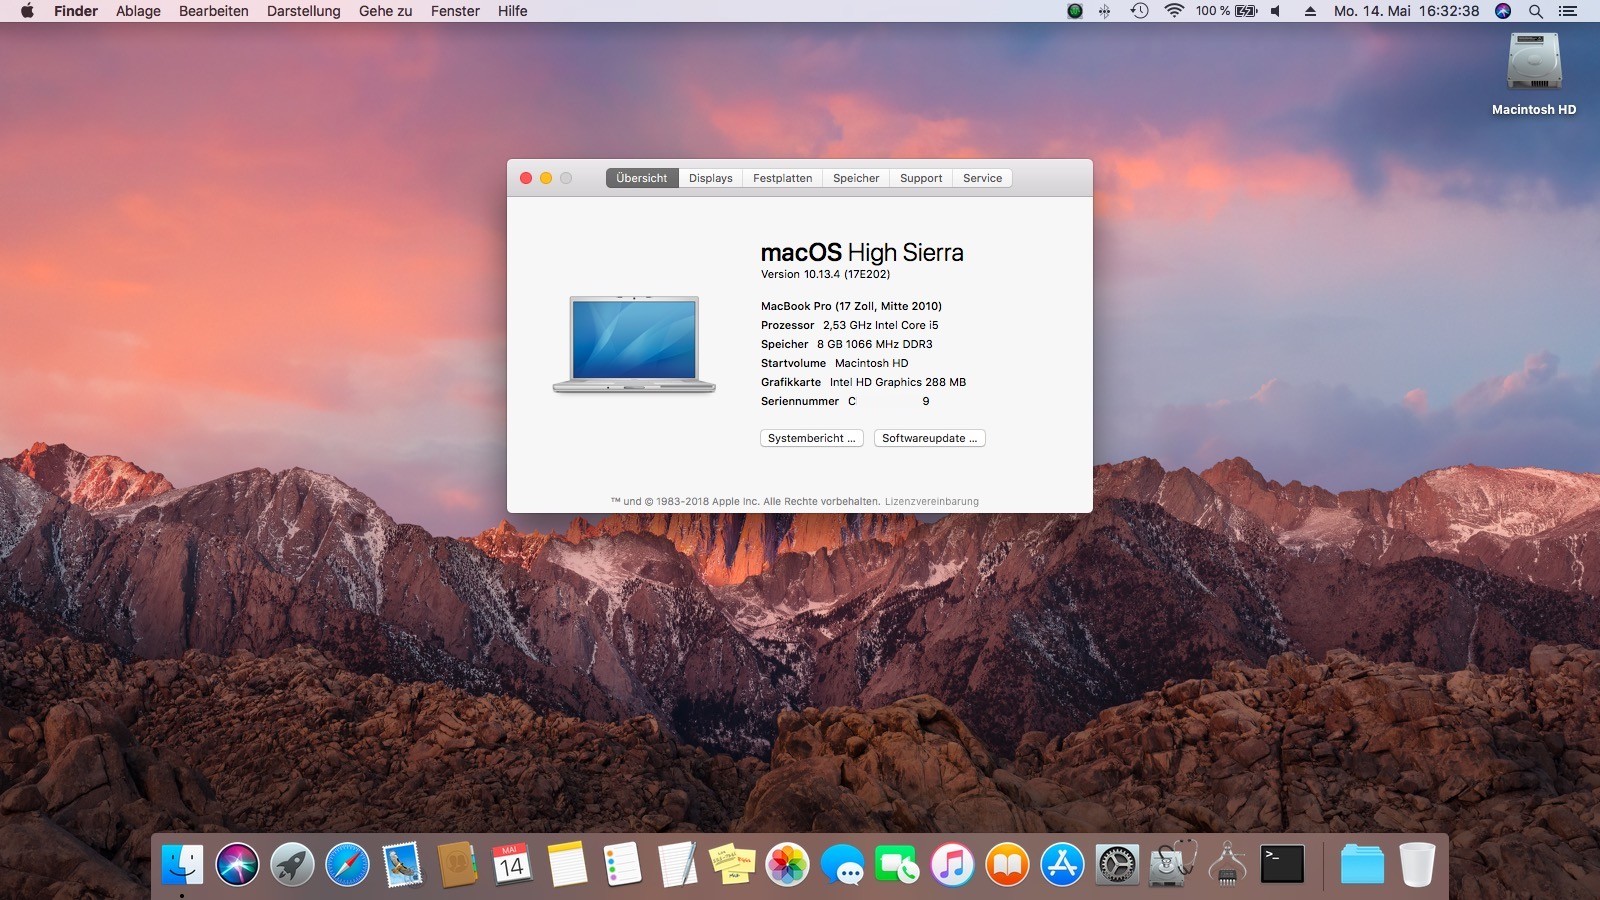Image resolution: width=1600 pixels, height=900 pixels.
Task: Open Terminal from the Dock
Action: (1282, 864)
